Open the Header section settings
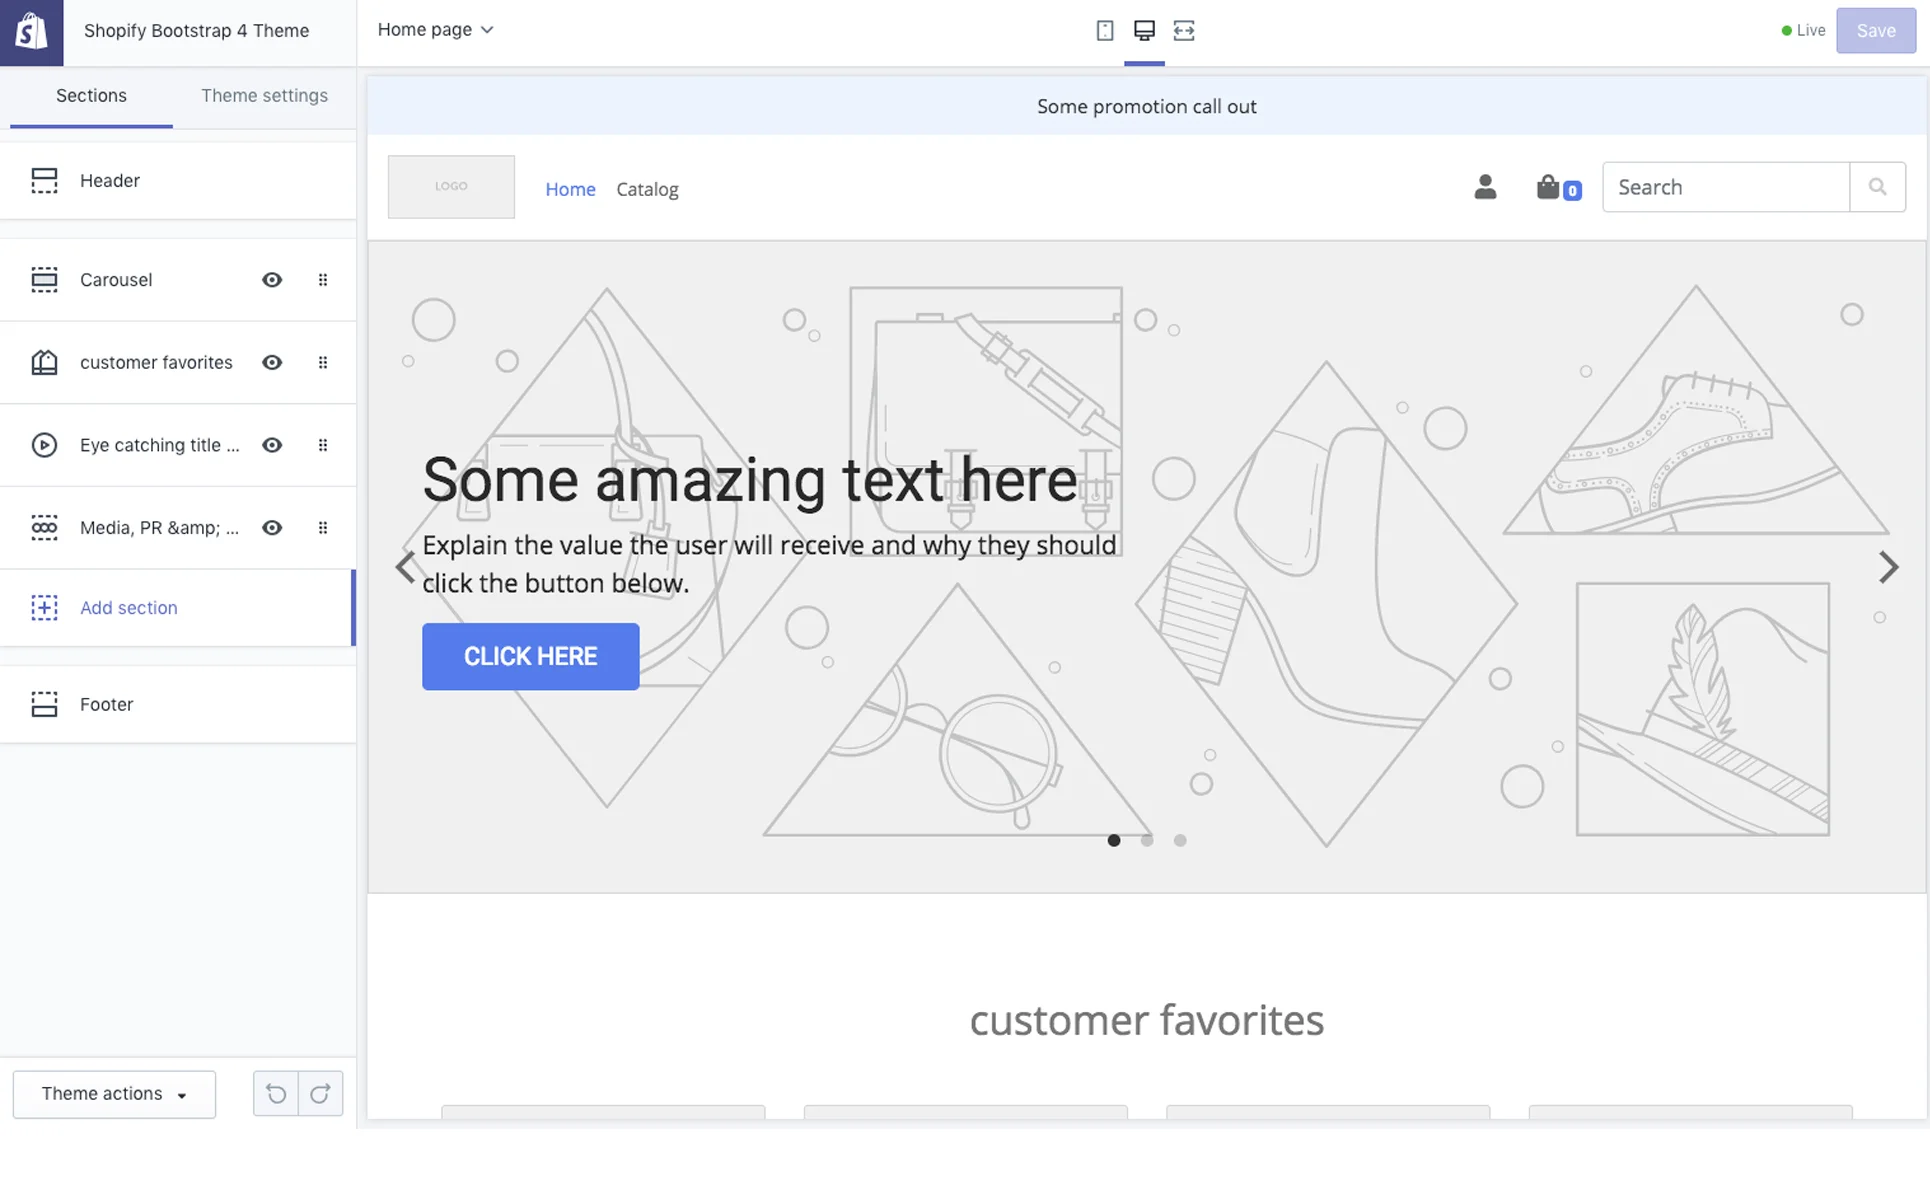The image size is (1930, 1200). 178,181
